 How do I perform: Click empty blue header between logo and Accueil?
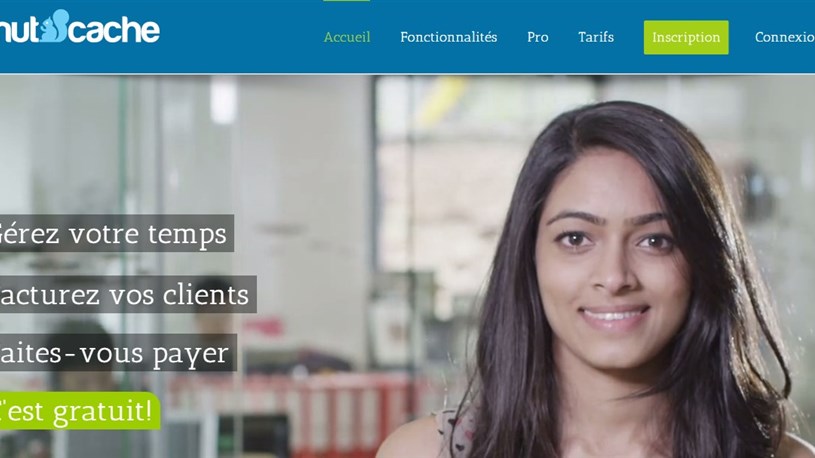tap(239, 36)
